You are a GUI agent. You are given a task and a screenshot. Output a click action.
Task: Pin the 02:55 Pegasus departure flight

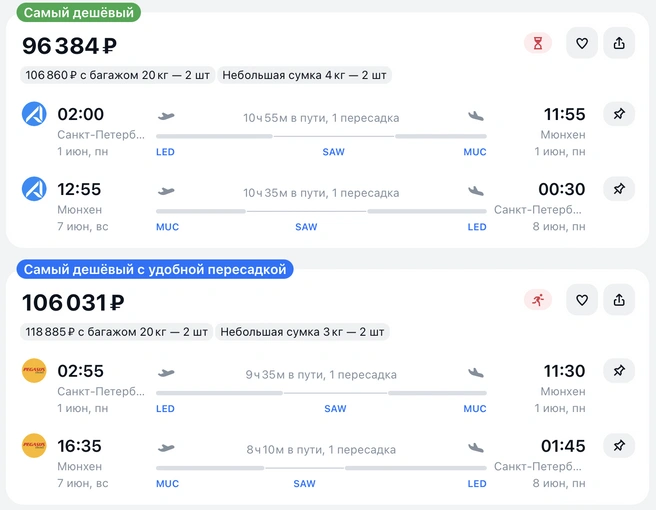(619, 371)
